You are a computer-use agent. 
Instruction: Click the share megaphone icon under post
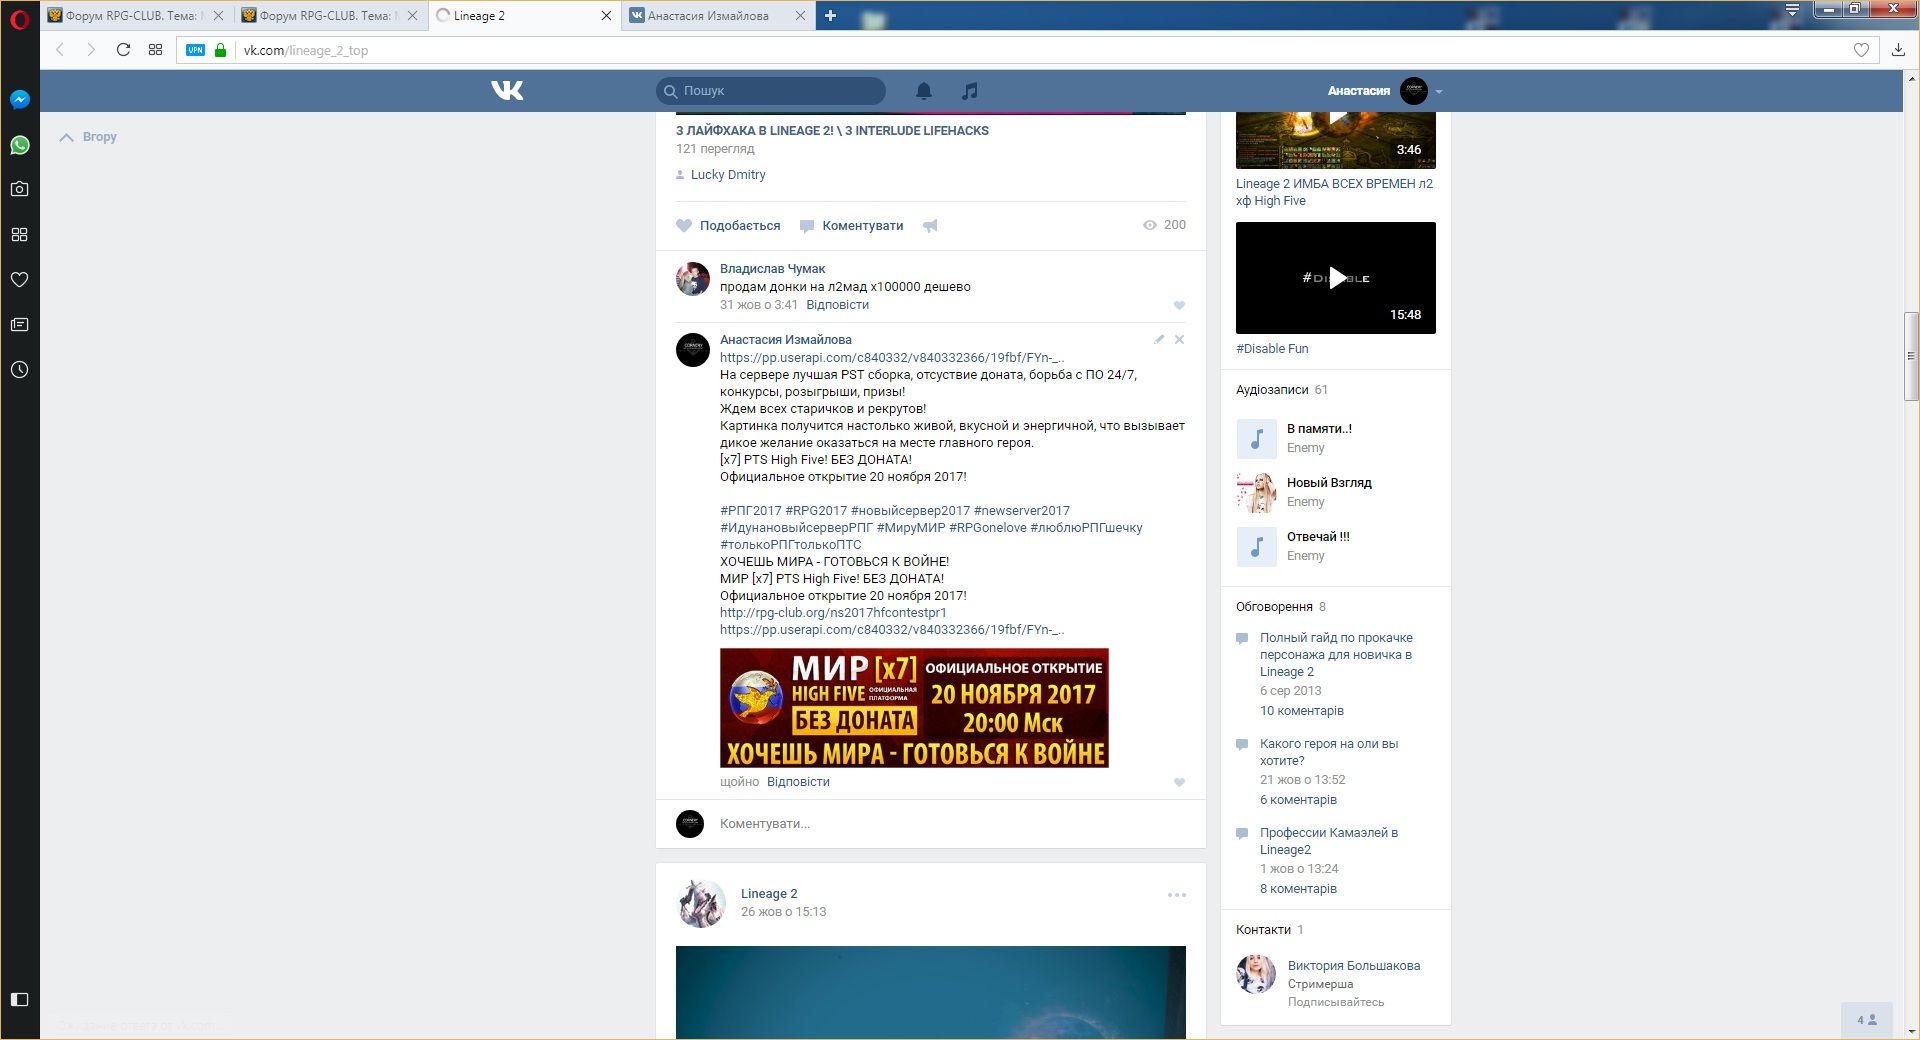coord(930,226)
